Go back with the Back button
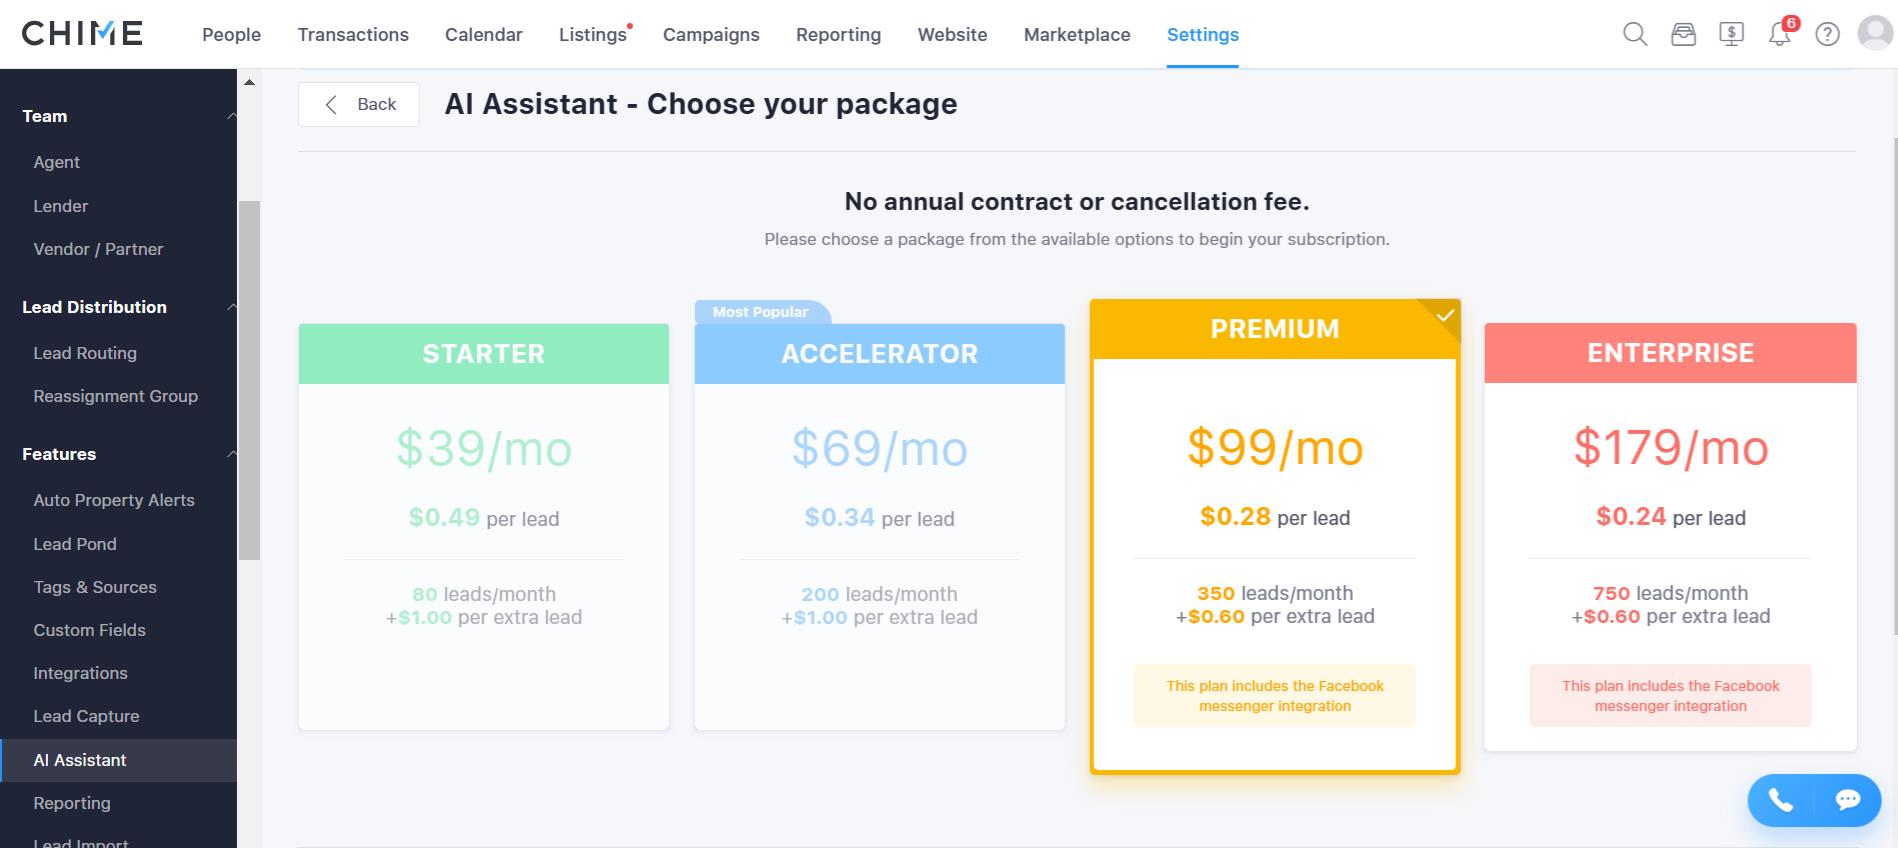The width and height of the screenshot is (1898, 848). tap(358, 104)
